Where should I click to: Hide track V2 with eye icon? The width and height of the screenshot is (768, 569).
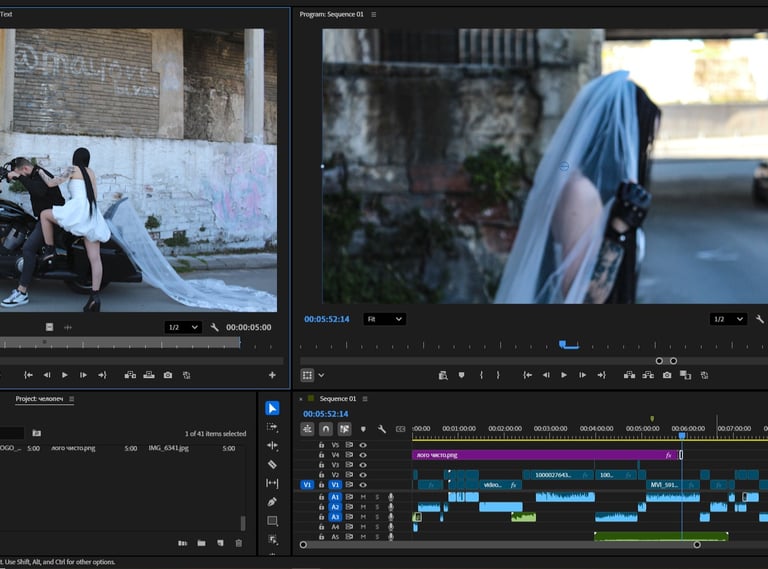[363, 475]
